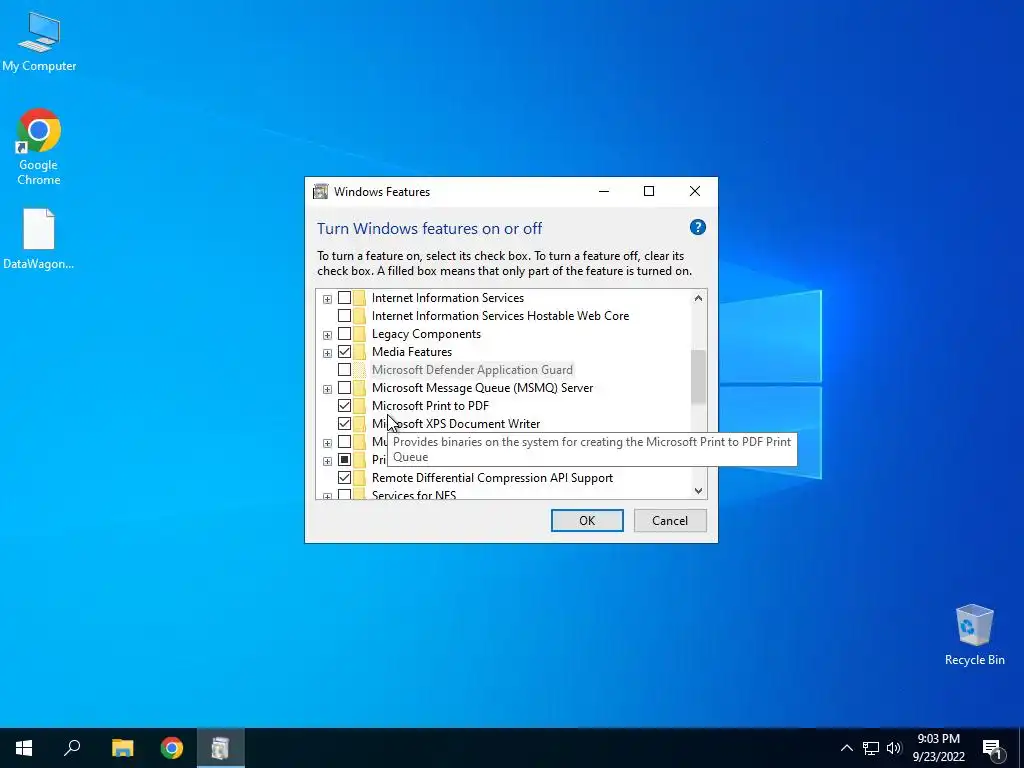Expand the Services for NFS node
The image size is (1024, 768).
click(x=327, y=496)
